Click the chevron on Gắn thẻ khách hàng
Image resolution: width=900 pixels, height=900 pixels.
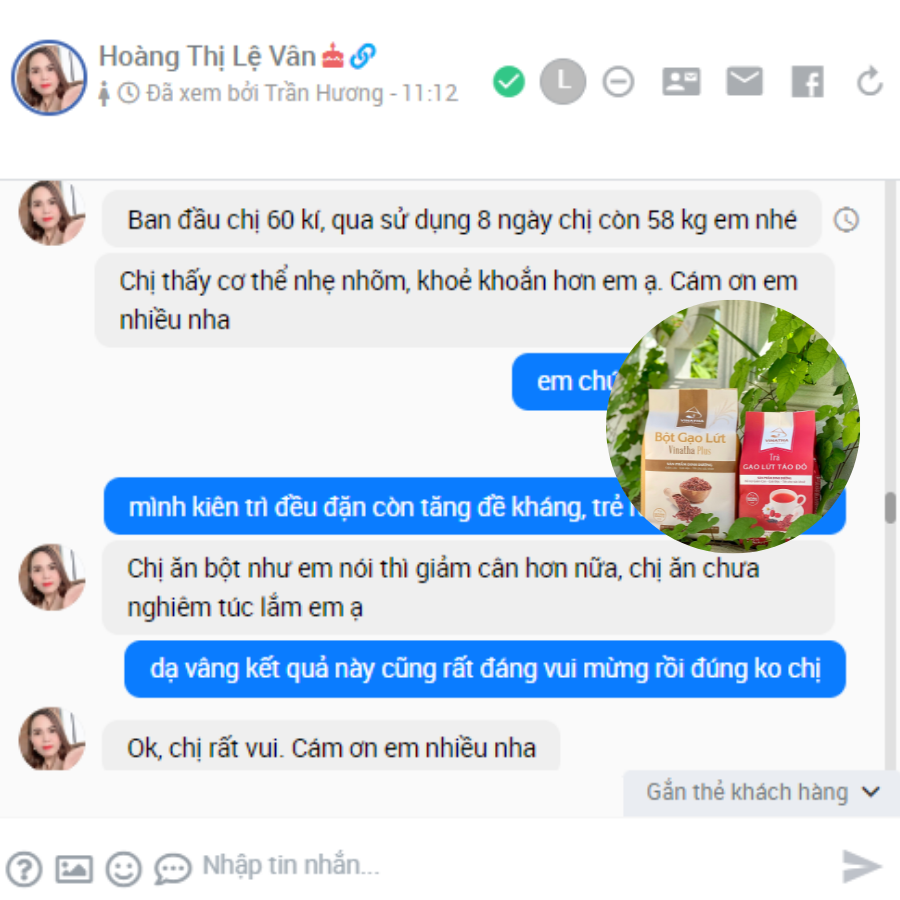pyautogui.click(x=871, y=792)
